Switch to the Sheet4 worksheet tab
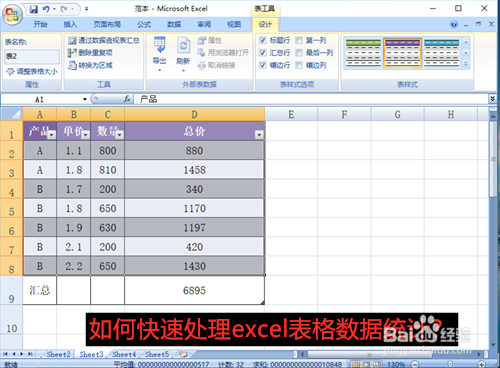 pos(124,354)
